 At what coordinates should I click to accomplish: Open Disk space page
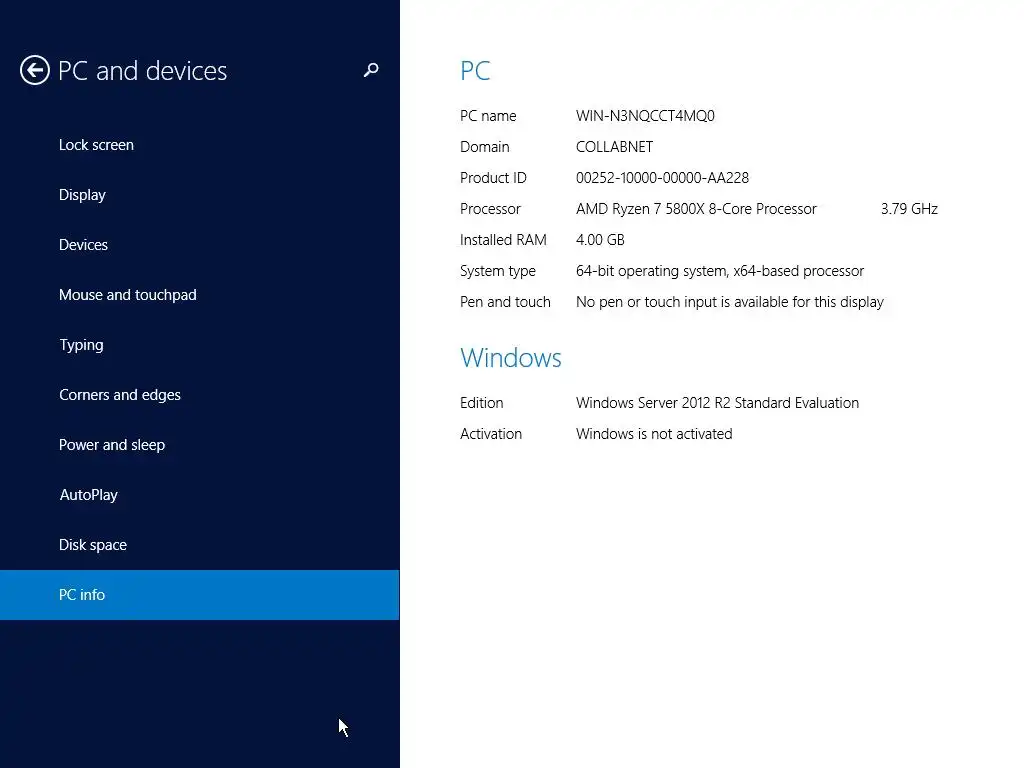199,545
